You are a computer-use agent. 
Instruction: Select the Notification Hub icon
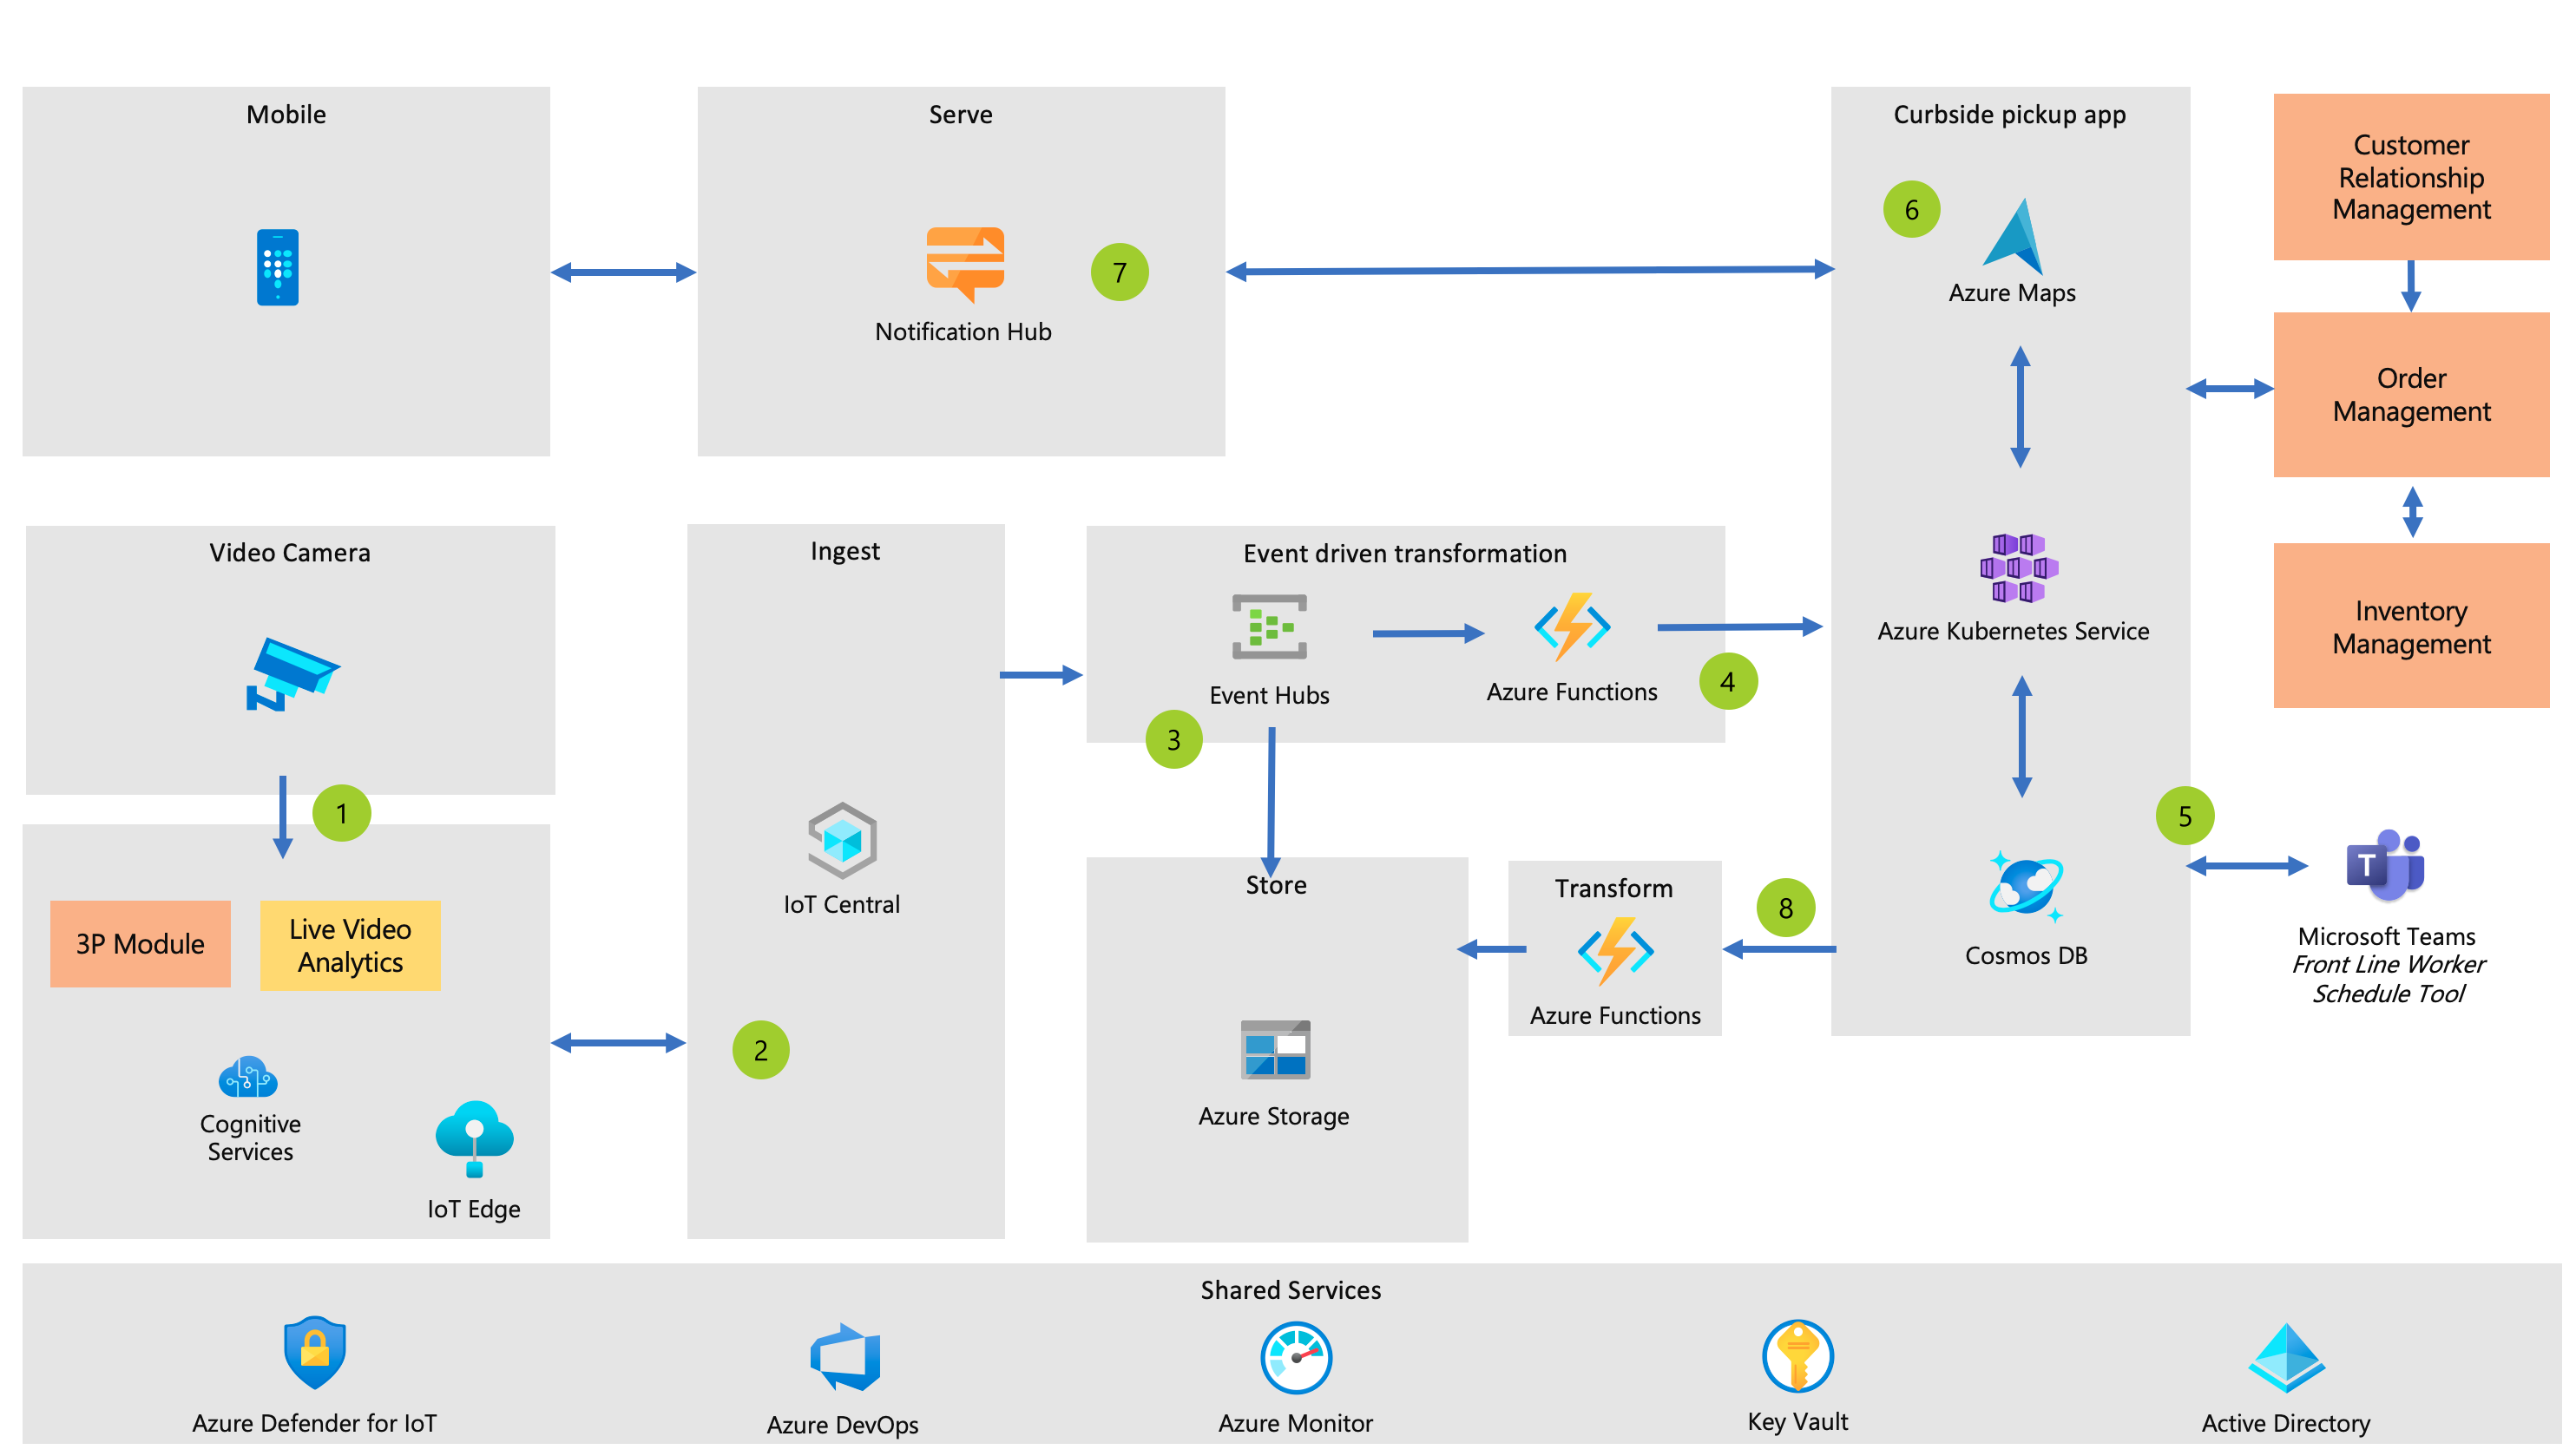tap(965, 264)
